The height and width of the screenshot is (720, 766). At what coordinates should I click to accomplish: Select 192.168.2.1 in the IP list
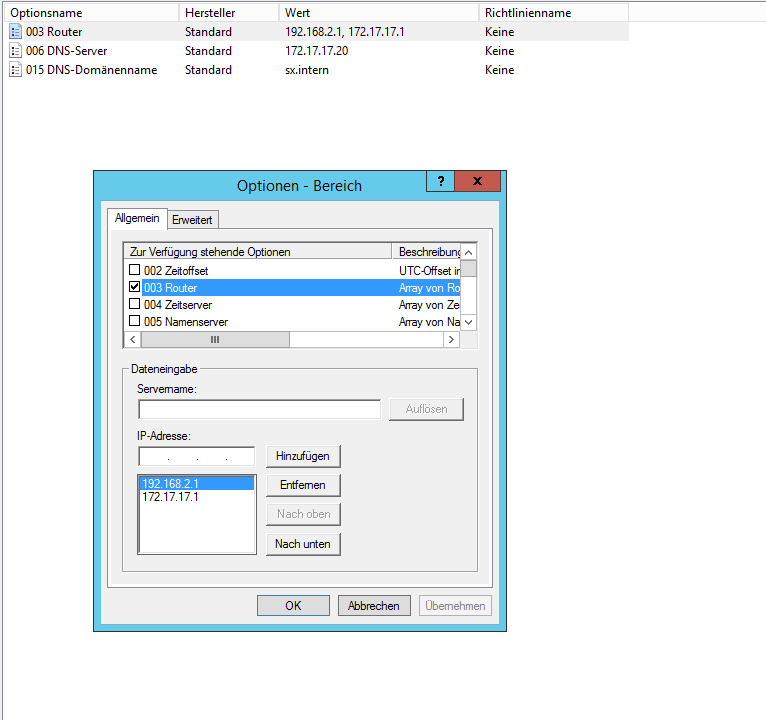coord(197,484)
